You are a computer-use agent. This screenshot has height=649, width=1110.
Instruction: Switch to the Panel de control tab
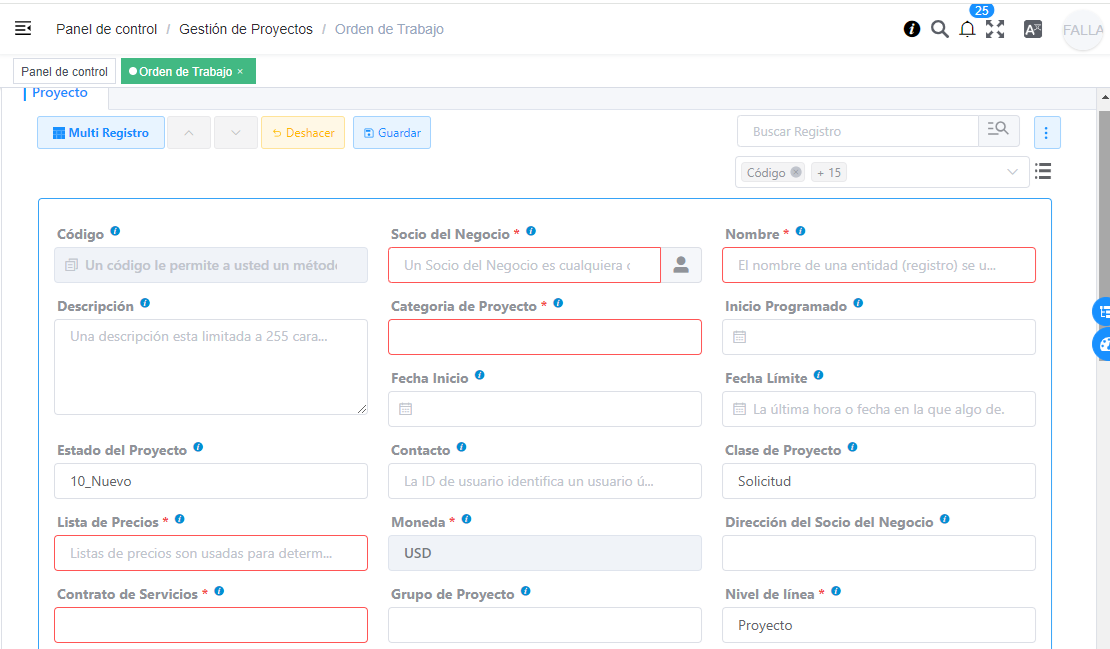63,71
